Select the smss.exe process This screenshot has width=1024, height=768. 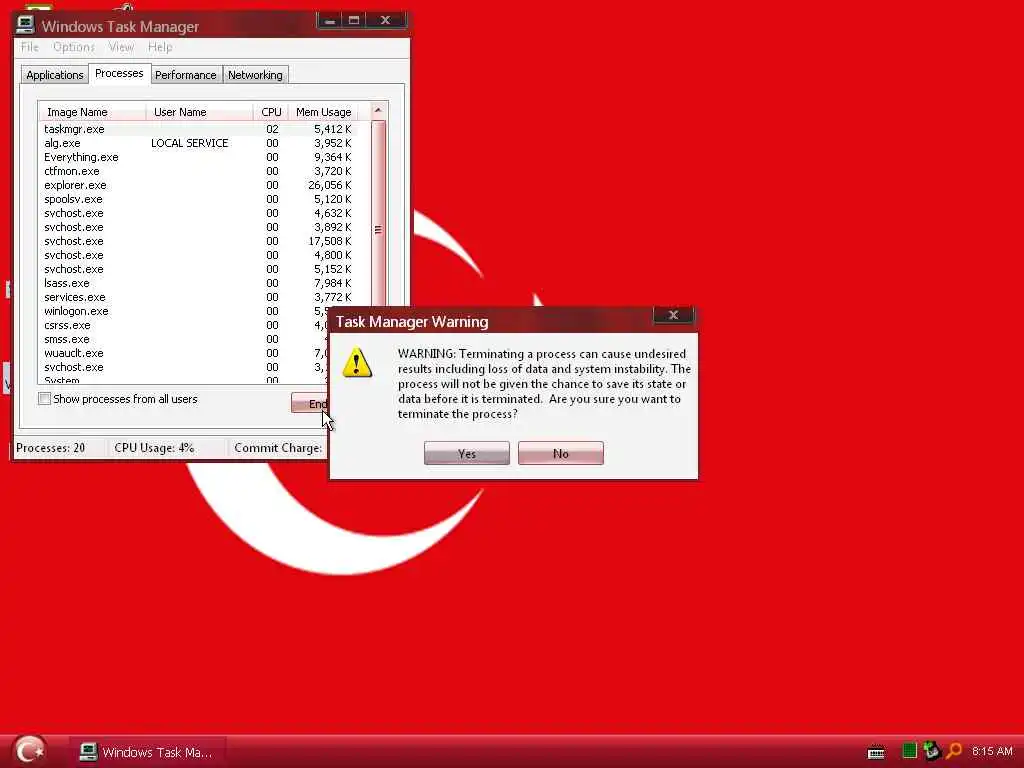pyautogui.click(x=185, y=340)
